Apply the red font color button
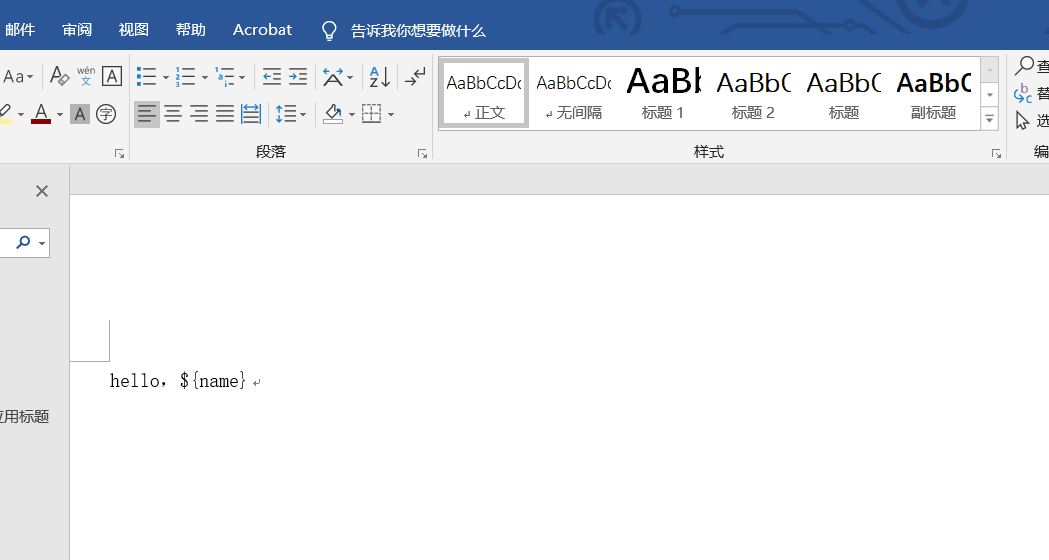Image resolution: width=1049 pixels, height=560 pixels. (x=41, y=114)
